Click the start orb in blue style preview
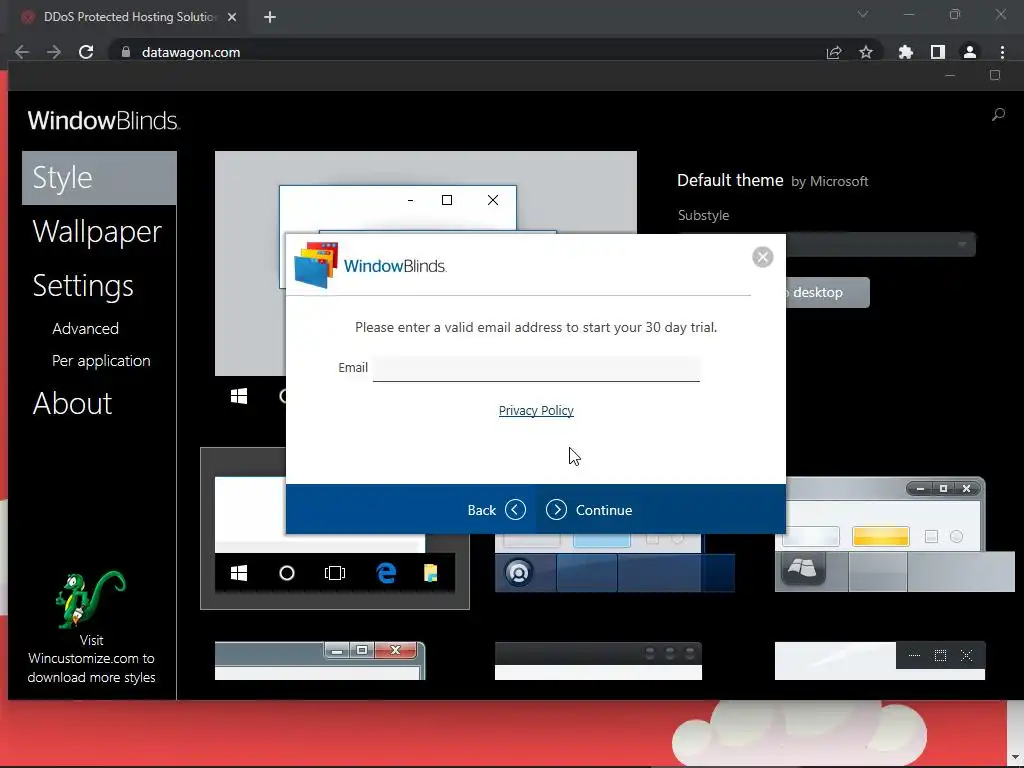1024x768 pixels. pos(519,573)
